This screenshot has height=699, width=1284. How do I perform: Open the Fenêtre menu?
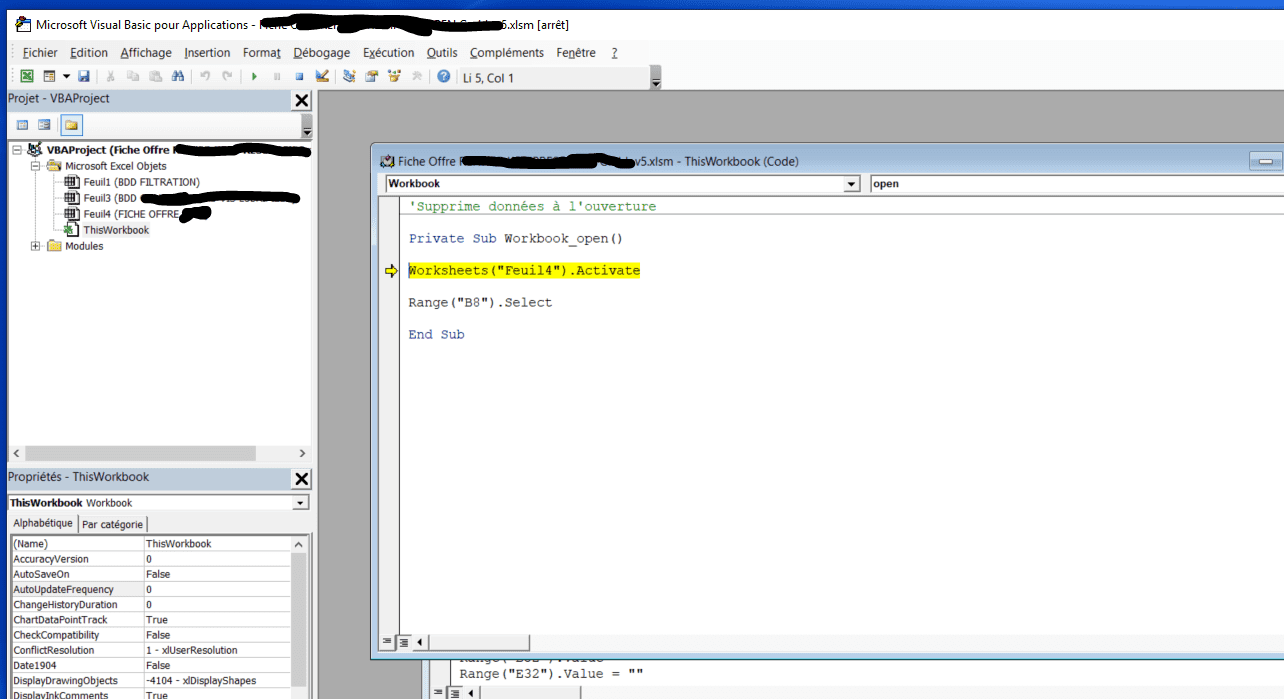click(576, 53)
